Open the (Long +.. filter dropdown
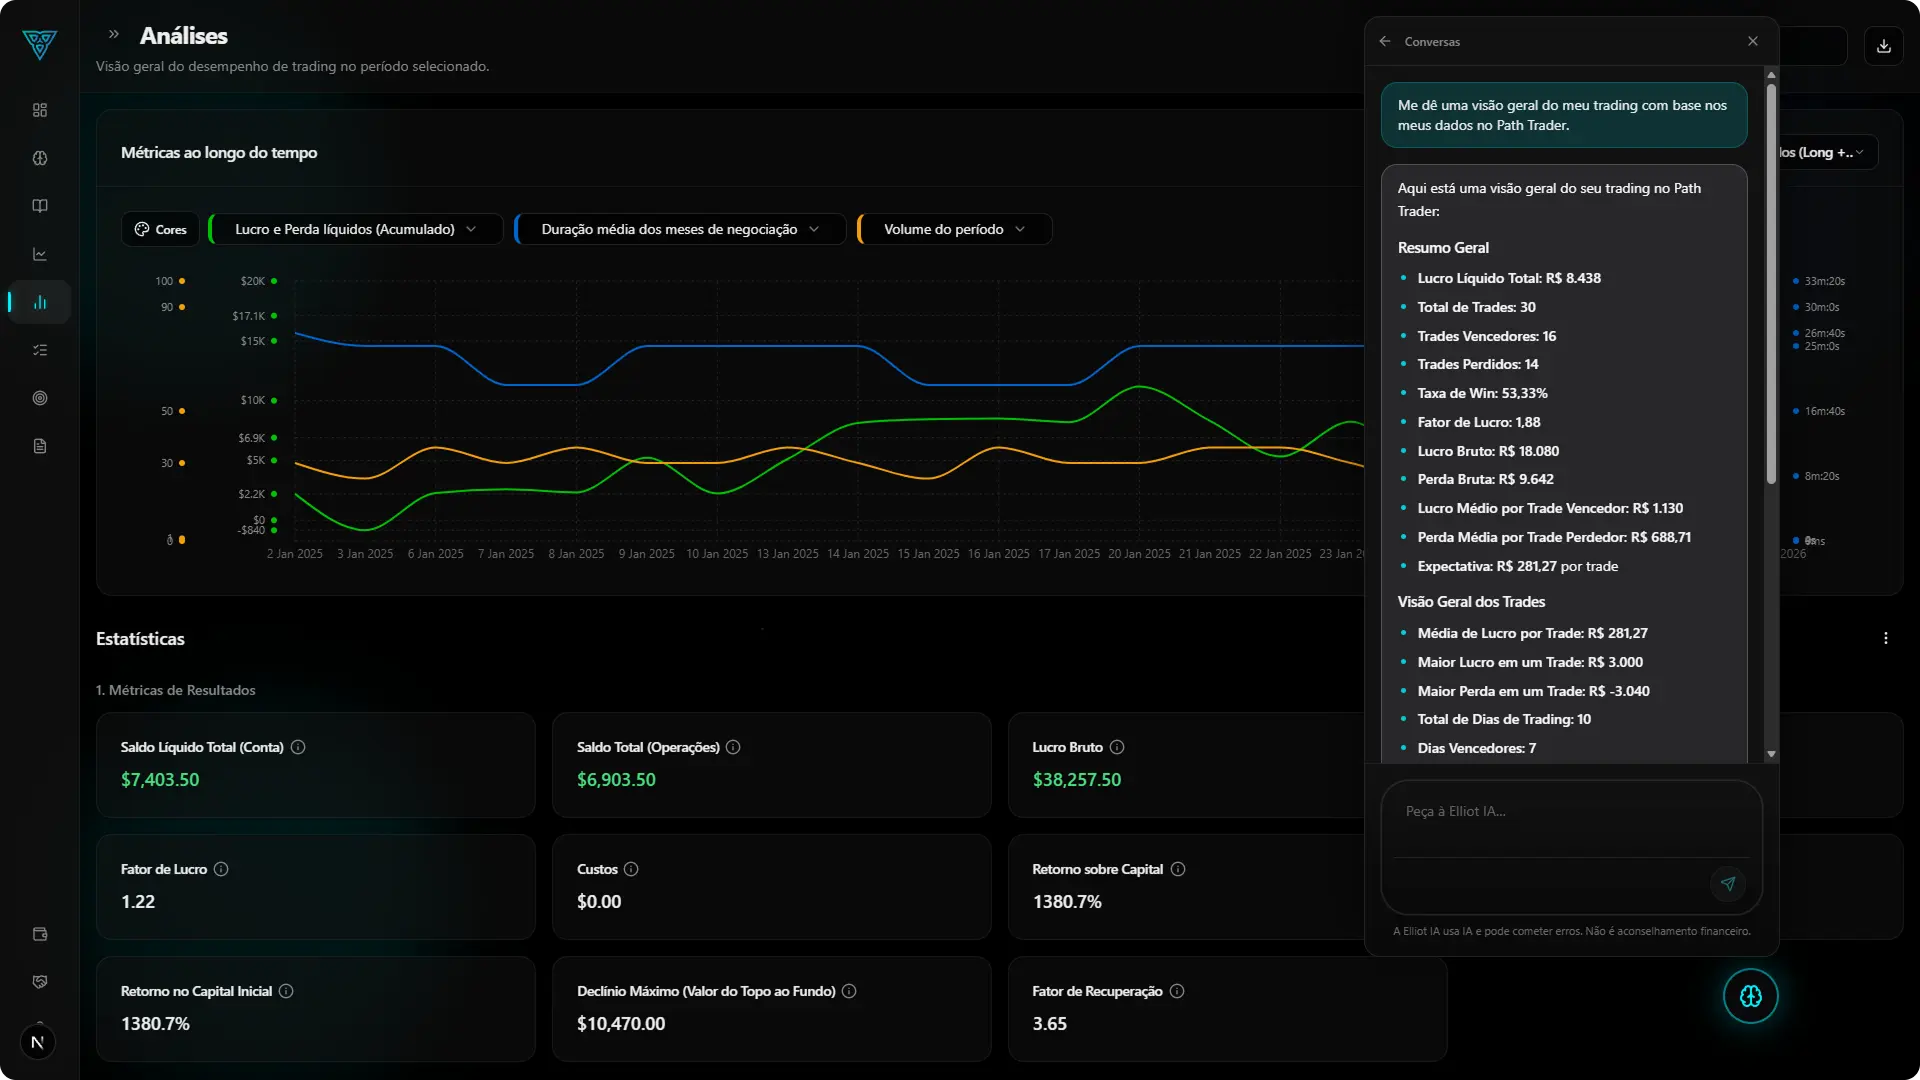Image resolution: width=1920 pixels, height=1080 pixels. click(1821, 152)
